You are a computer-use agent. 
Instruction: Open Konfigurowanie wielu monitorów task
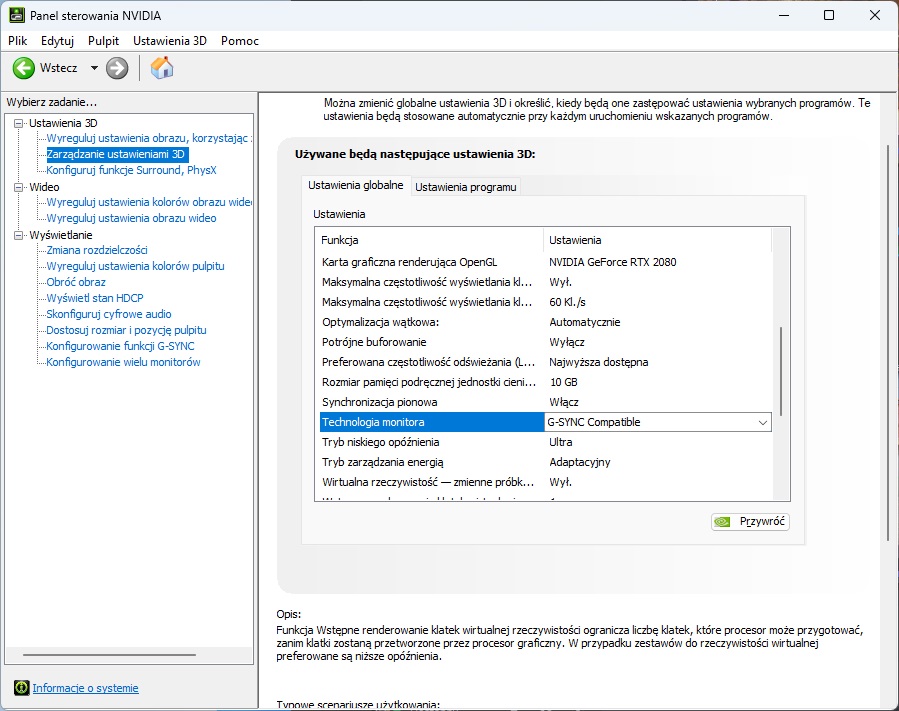tap(123, 362)
